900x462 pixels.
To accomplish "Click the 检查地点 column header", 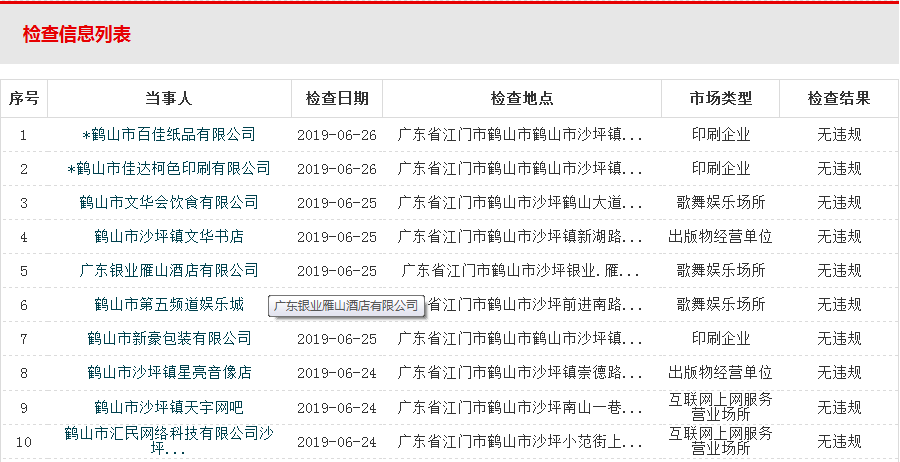I will [521, 98].
